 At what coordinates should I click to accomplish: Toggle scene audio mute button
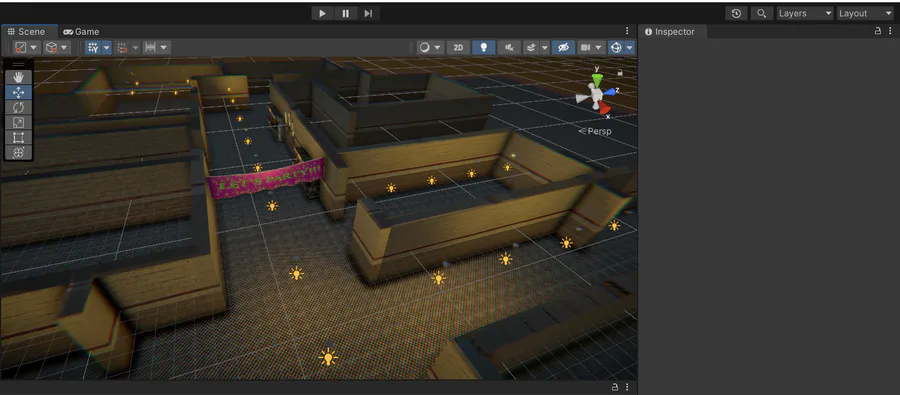tap(509, 48)
